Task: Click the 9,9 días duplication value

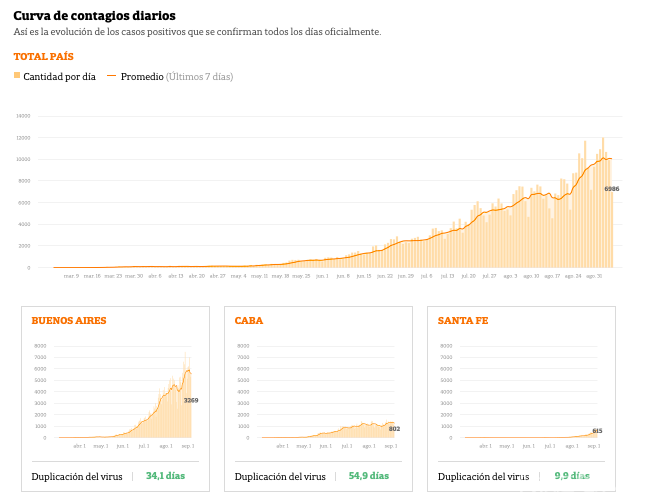Action: tap(571, 476)
